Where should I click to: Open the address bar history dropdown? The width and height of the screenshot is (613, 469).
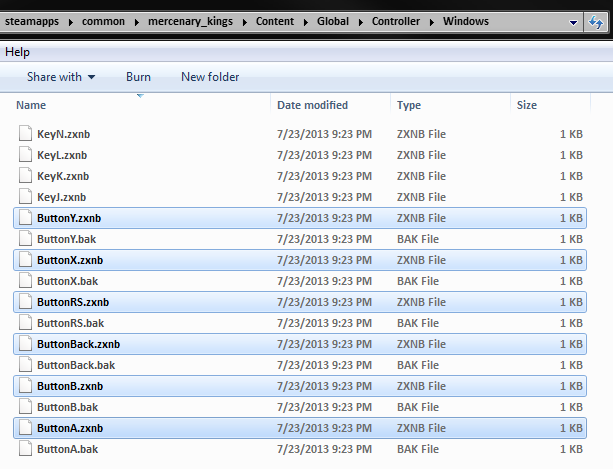click(573, 22)
